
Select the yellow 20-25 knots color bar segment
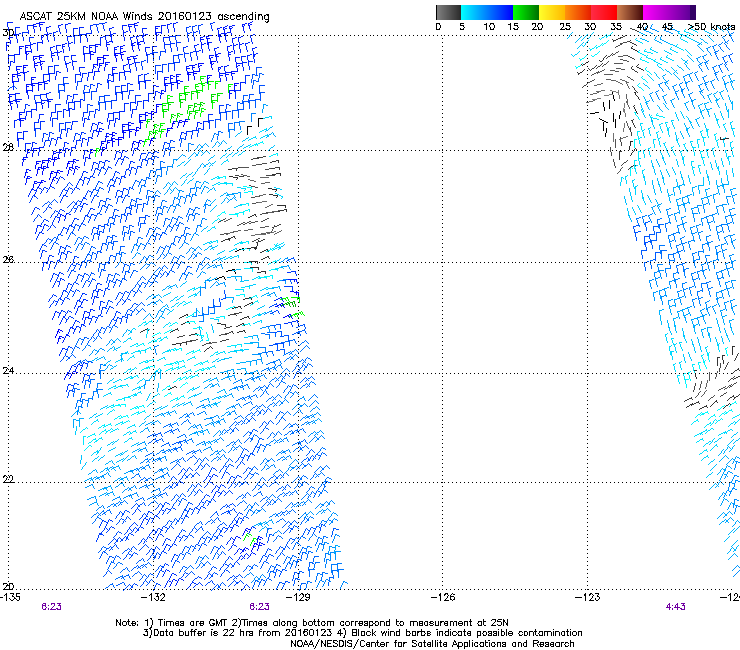pyautogui.click(x=552, y=12)
